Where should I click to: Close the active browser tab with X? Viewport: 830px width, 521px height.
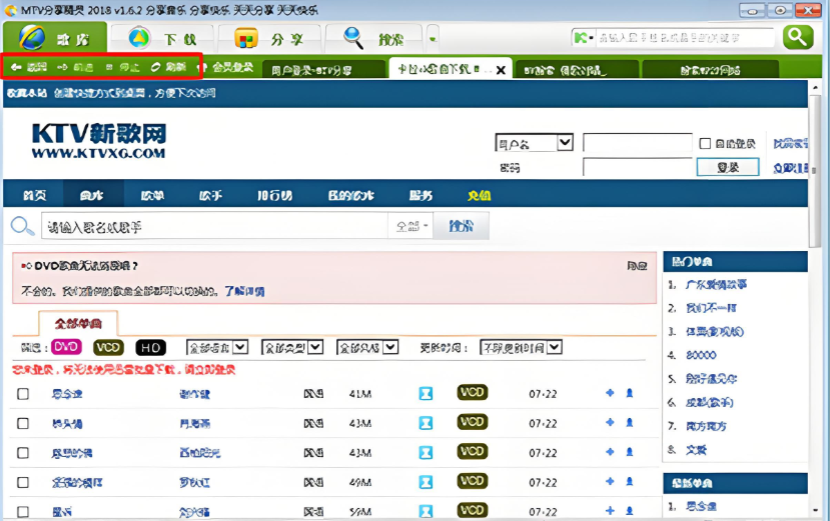tap(501, 70)
